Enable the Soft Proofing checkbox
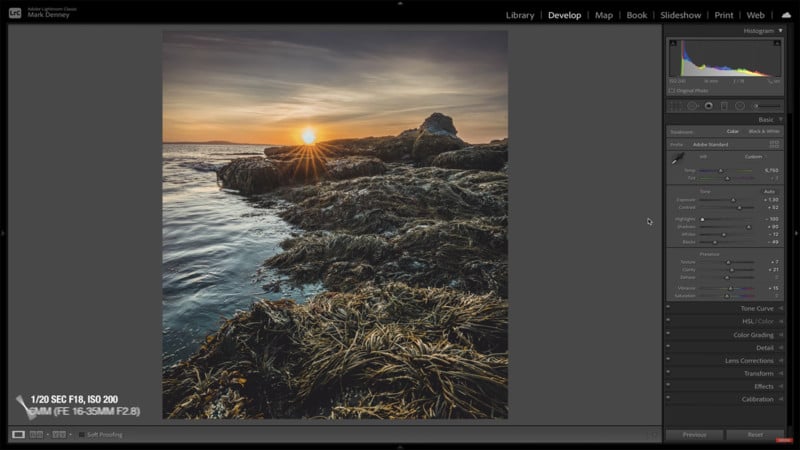 point(82,434)
